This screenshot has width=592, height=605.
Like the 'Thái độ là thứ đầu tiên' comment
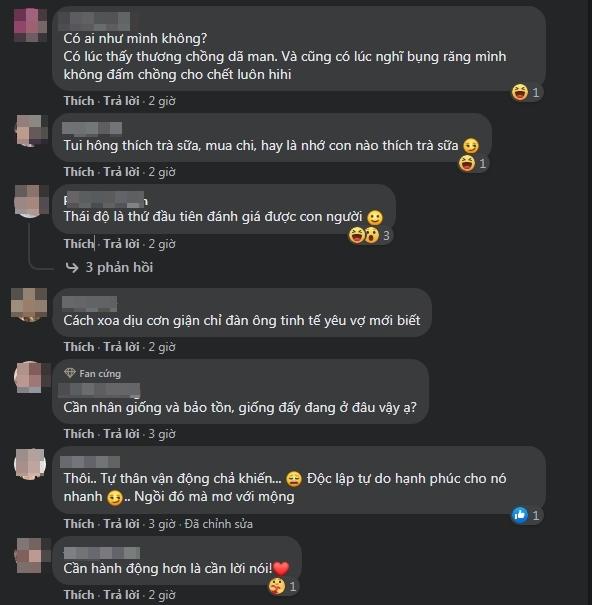click(x=79, y=244)
